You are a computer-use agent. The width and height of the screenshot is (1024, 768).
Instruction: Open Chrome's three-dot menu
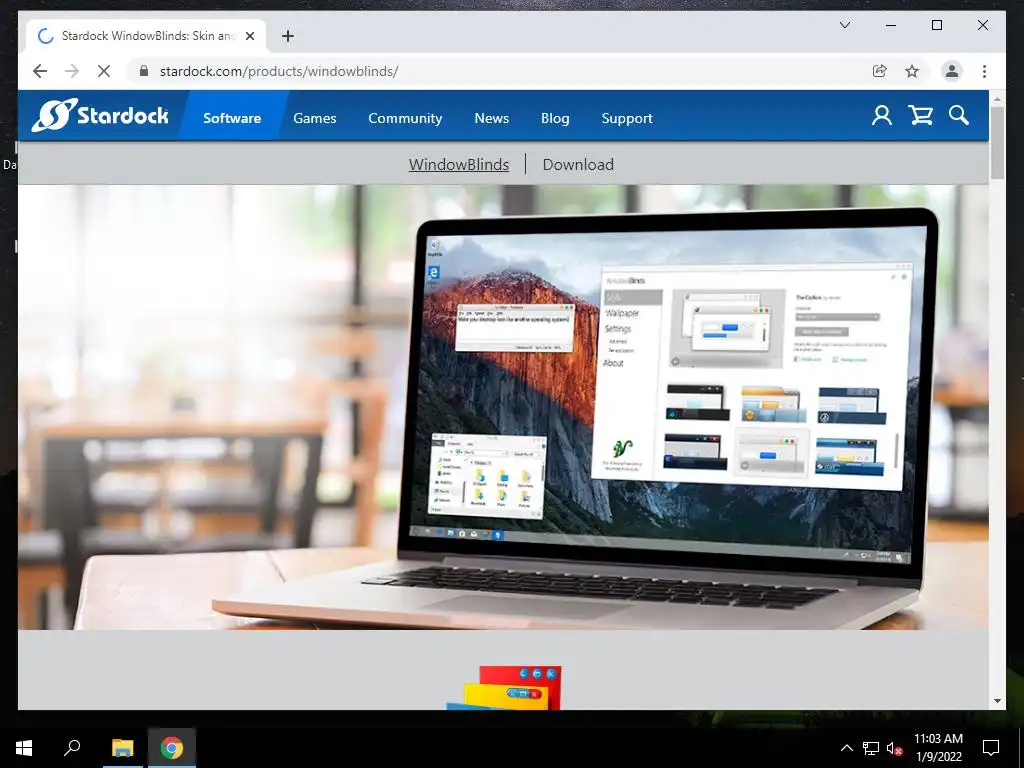click(984, 71)
